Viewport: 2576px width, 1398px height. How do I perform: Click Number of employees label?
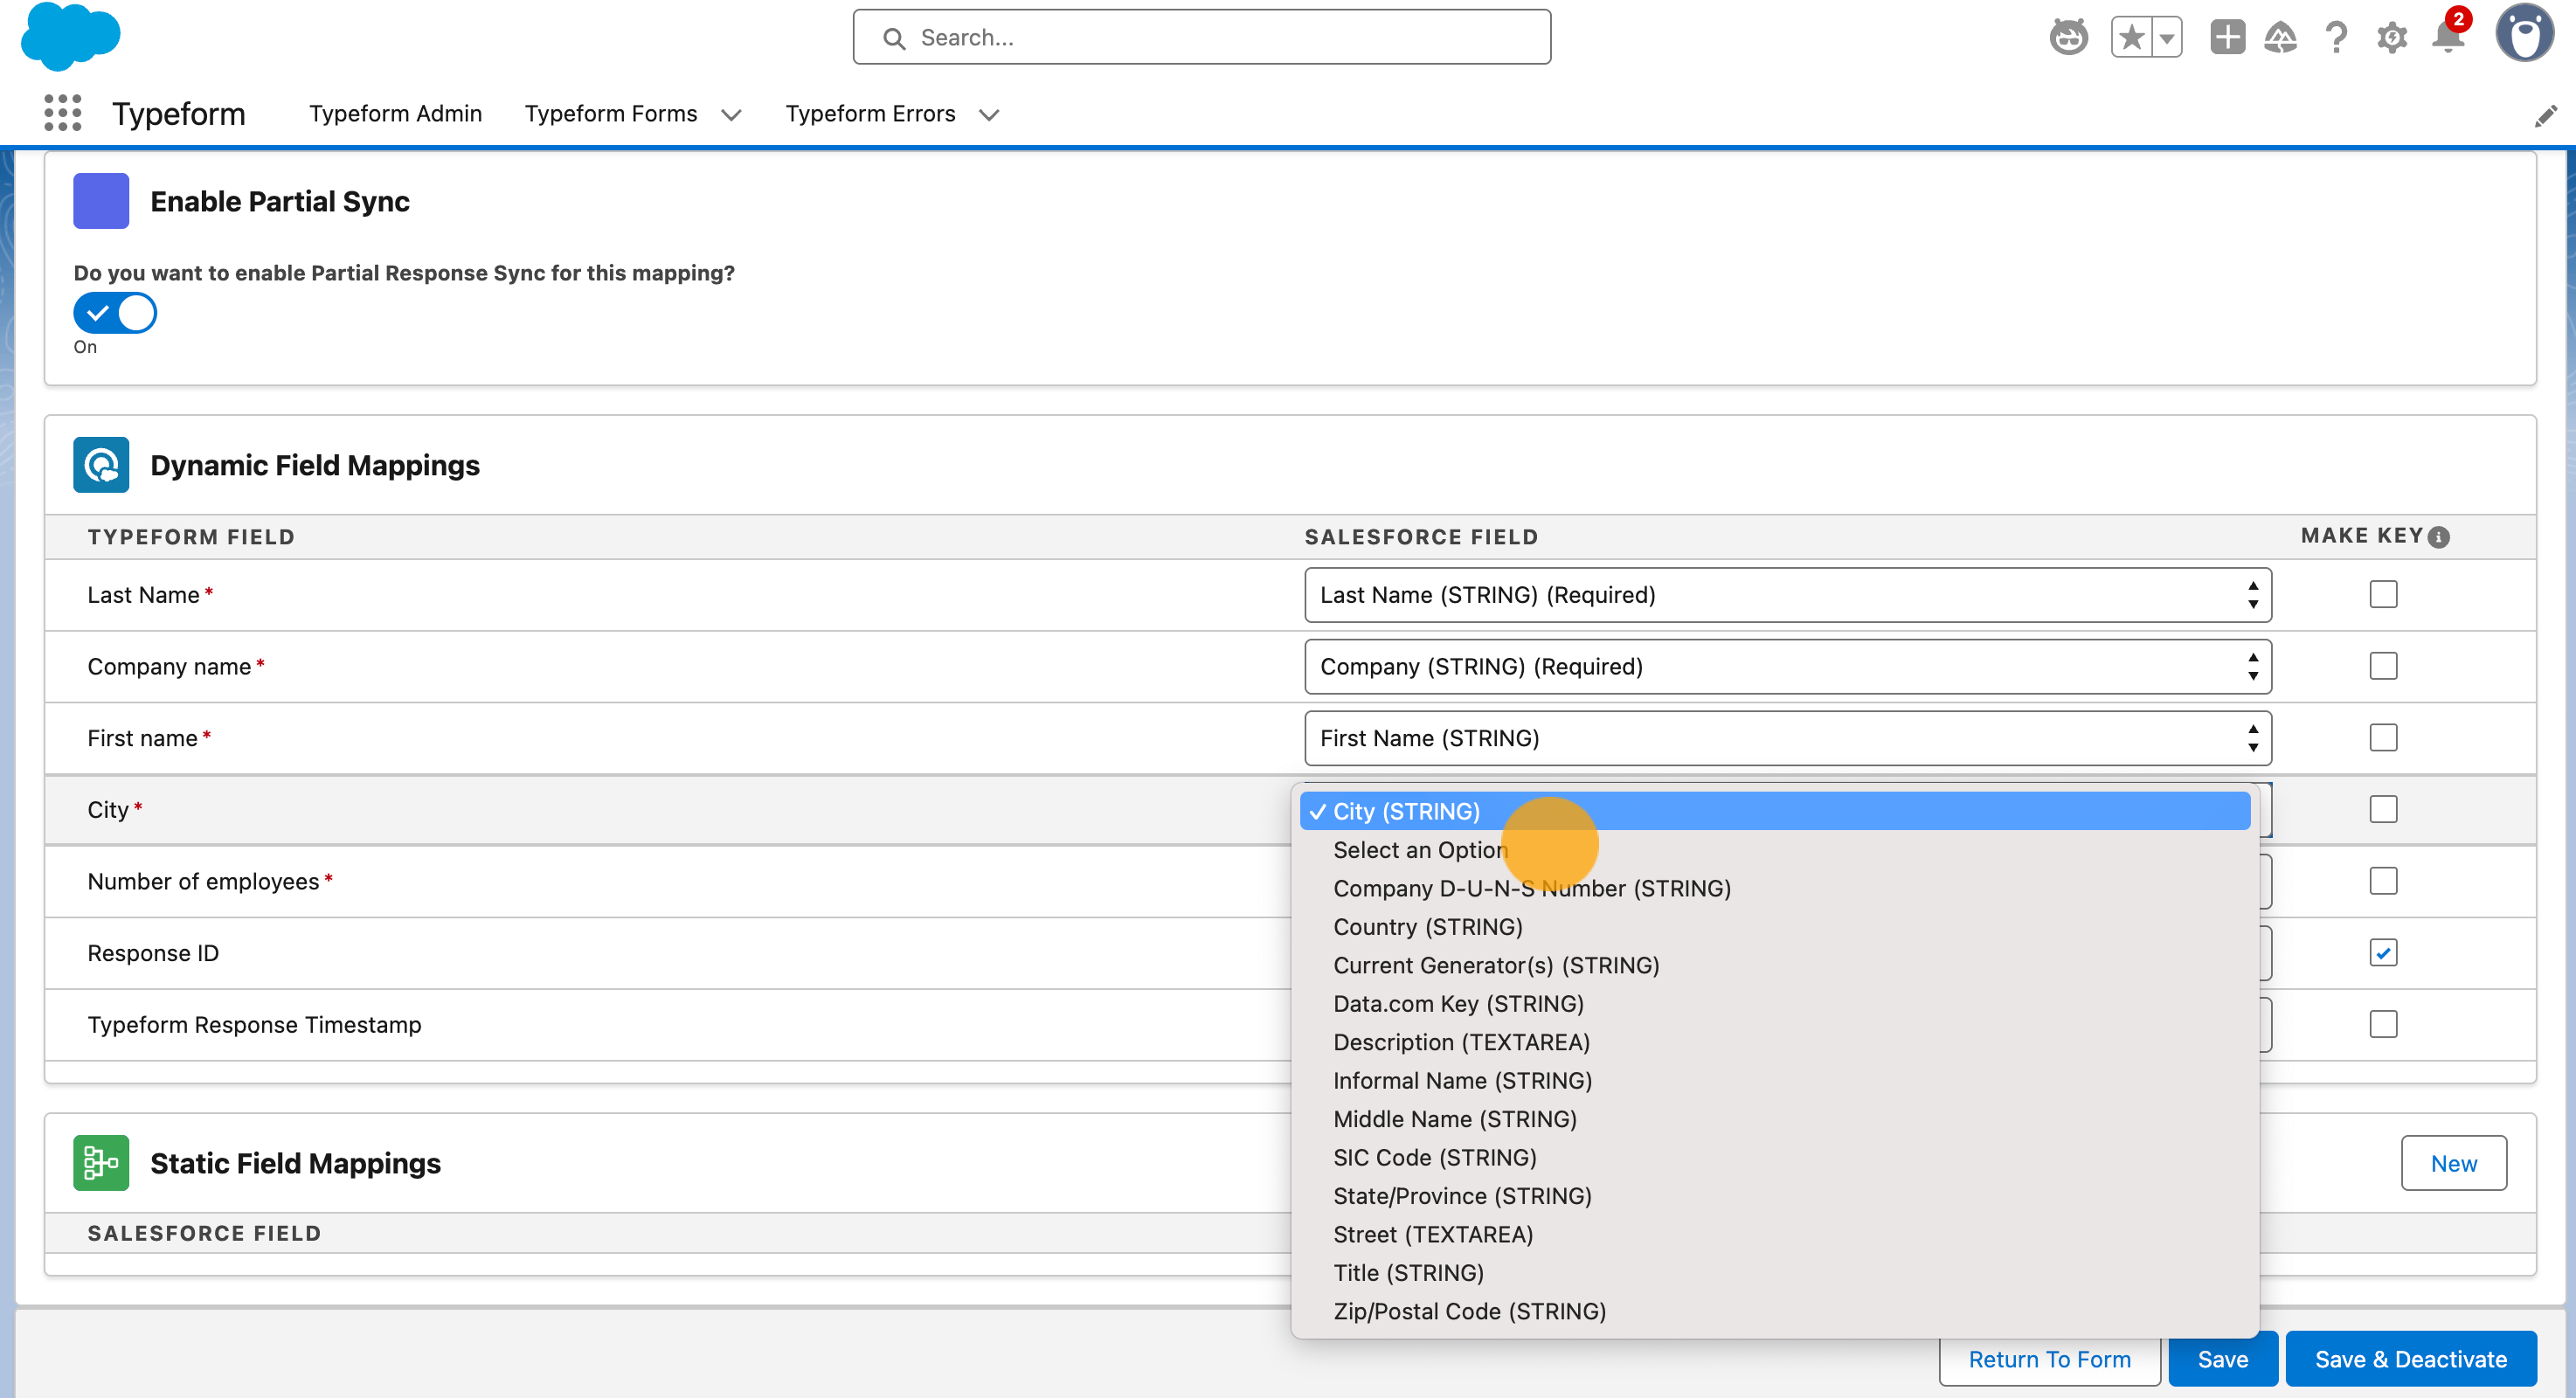203,881
